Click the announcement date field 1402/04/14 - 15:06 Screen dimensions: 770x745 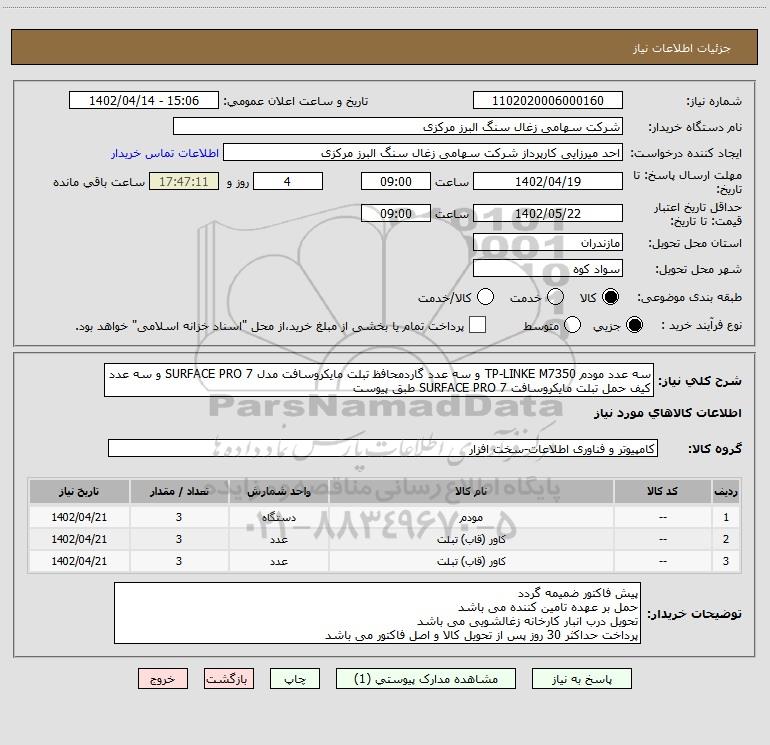[x=144, y=100]
